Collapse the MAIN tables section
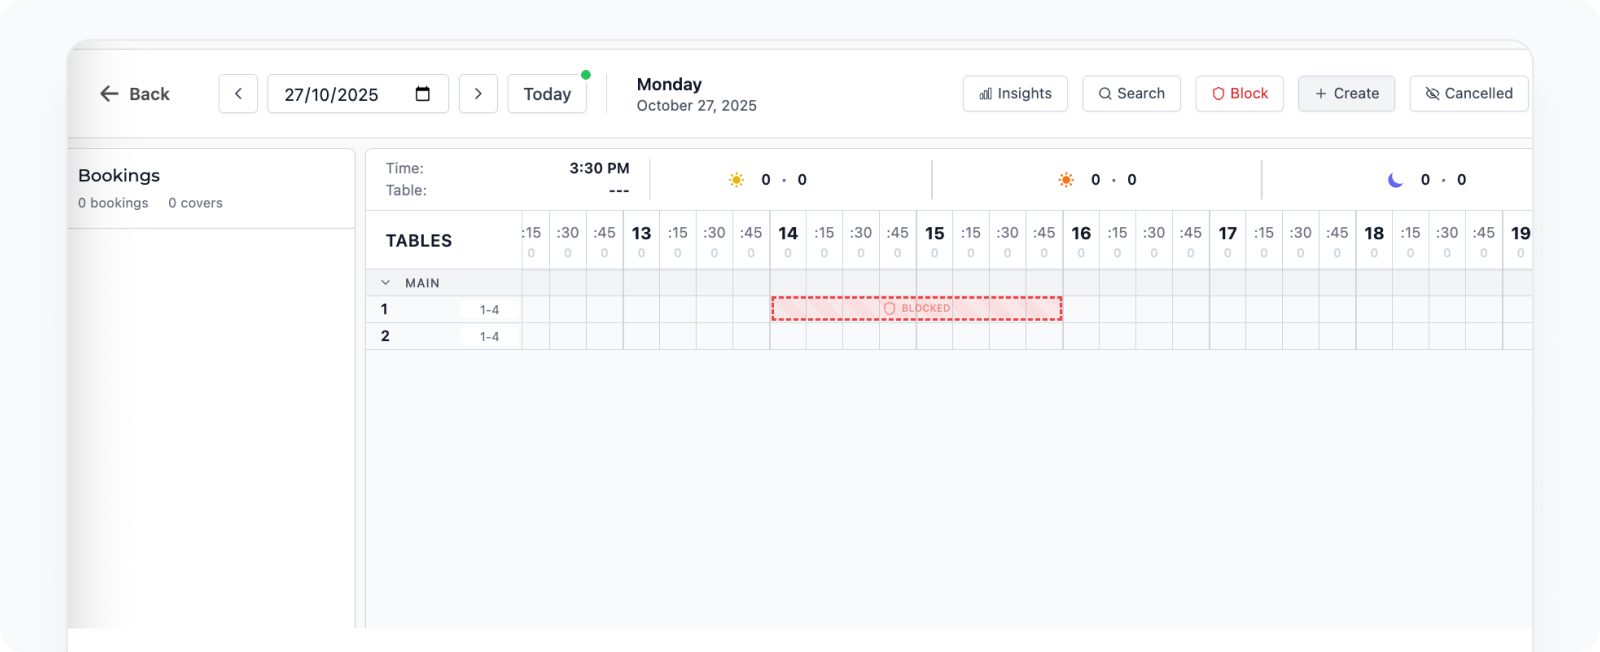The image size is (1600, 652). [x=386, y=283]
